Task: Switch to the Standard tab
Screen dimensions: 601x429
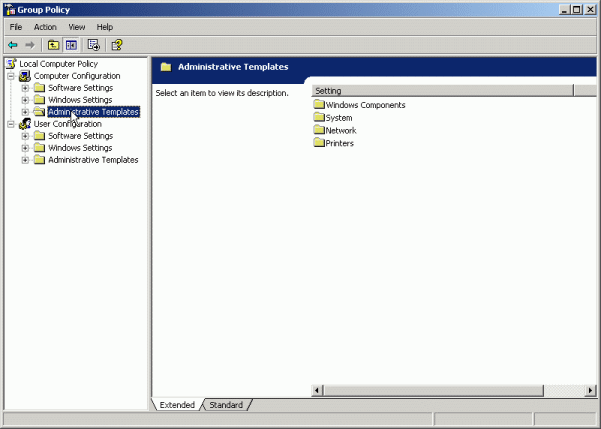Action: [226, 405]
